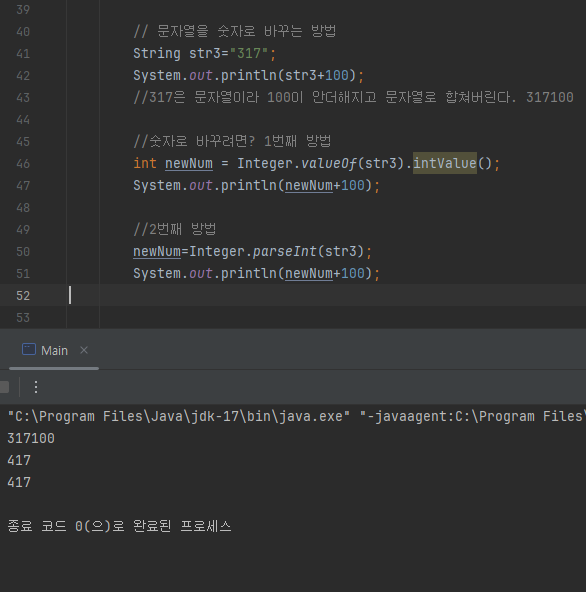The height and width of the screenshot is (592, 586).
Task: Click println(str3+100) on line 42
Action: point(288,76)
